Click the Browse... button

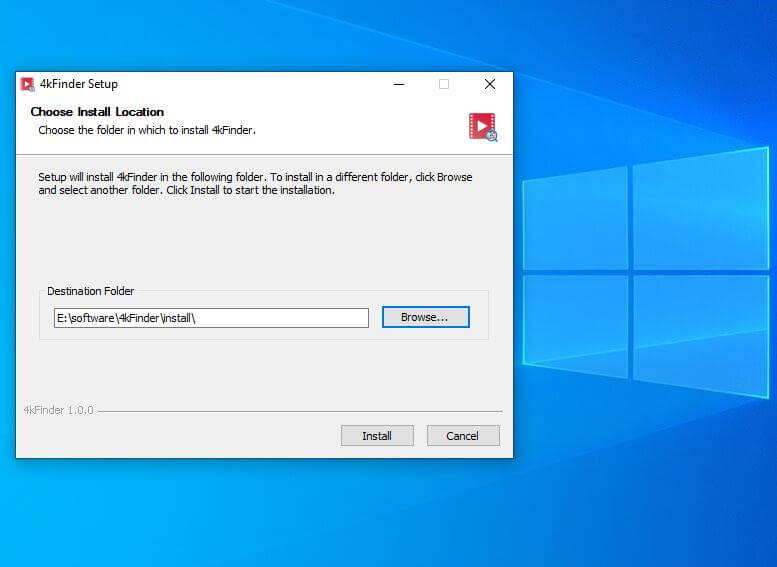click(425, 317)
